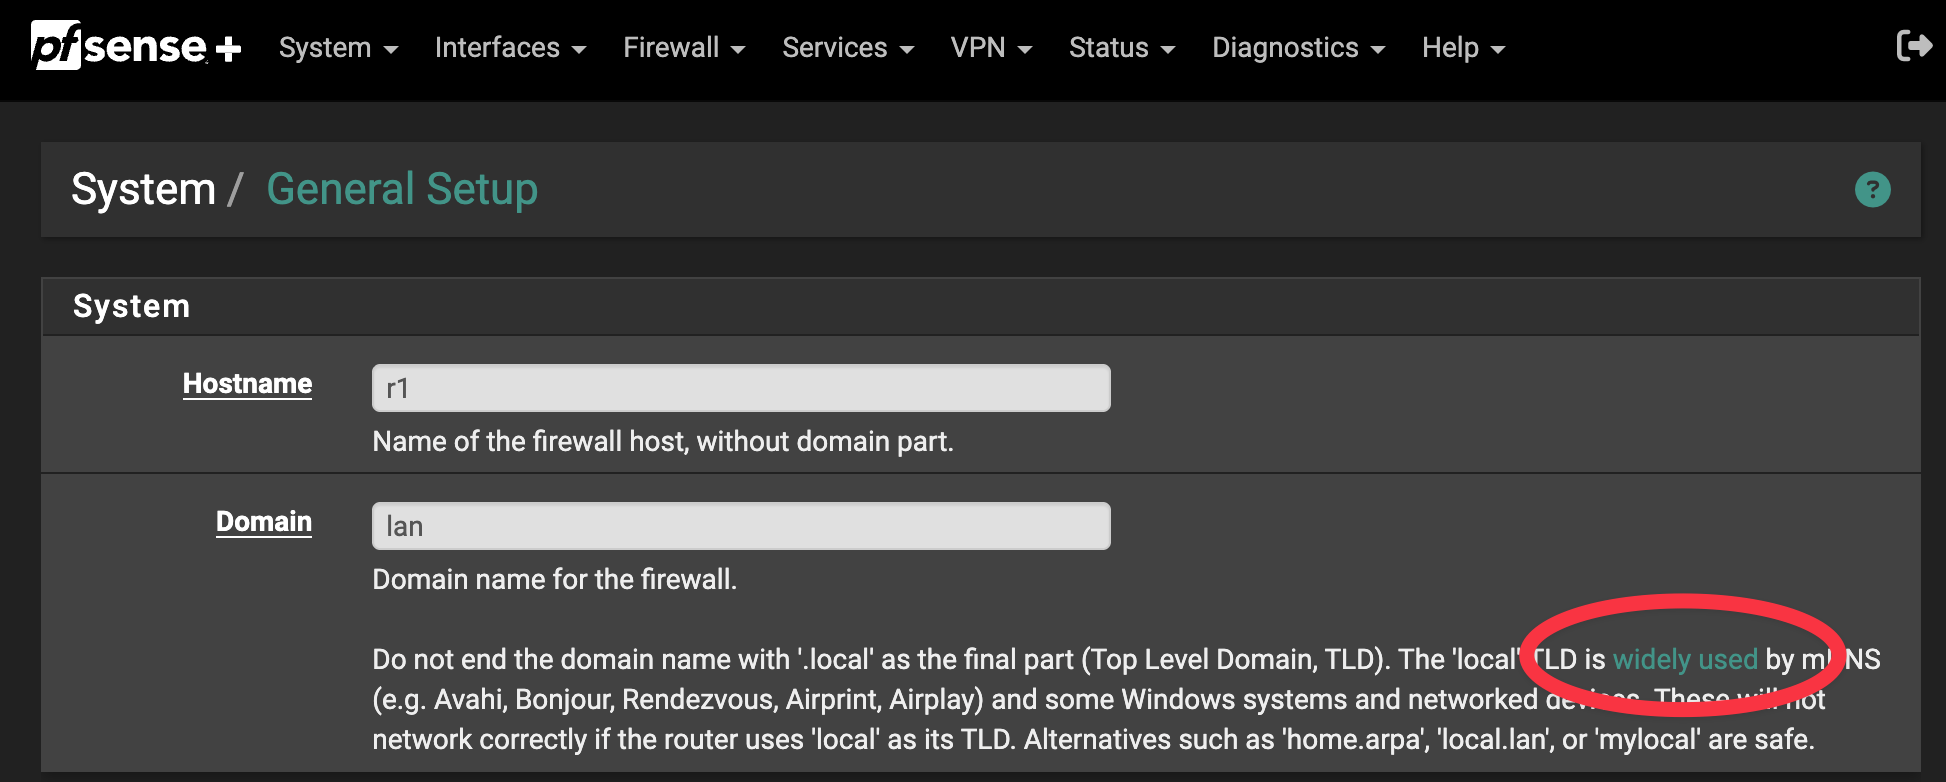Click the System section panel heading
The width and height of the screenshot is (1946, 782).
click(x=131, y=306)
